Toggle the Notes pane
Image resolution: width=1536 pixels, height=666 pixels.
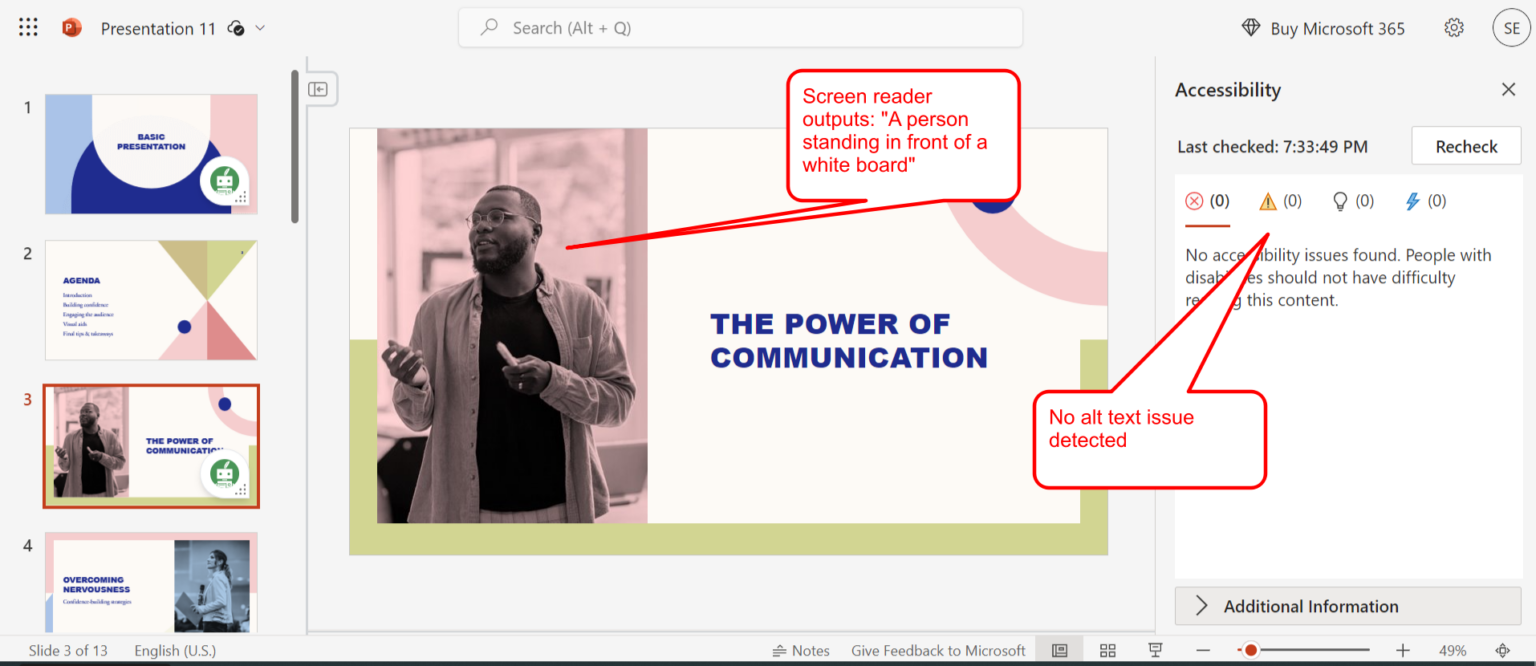(x=801, y=650)
